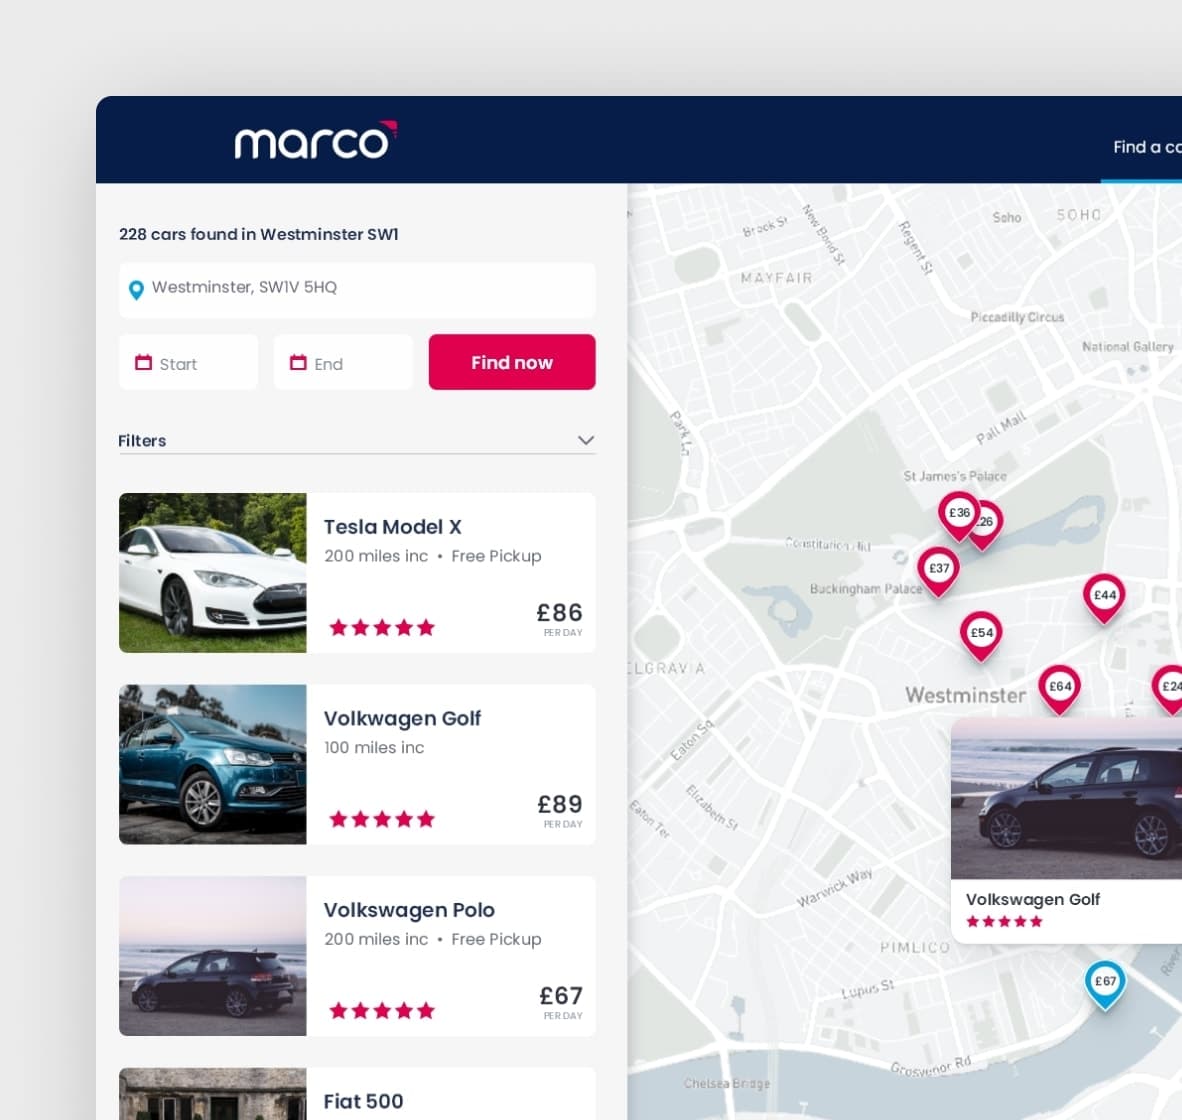Click the National Gallery map label
Screen dimensions: 1182x1120
[x=1128, y=347]
